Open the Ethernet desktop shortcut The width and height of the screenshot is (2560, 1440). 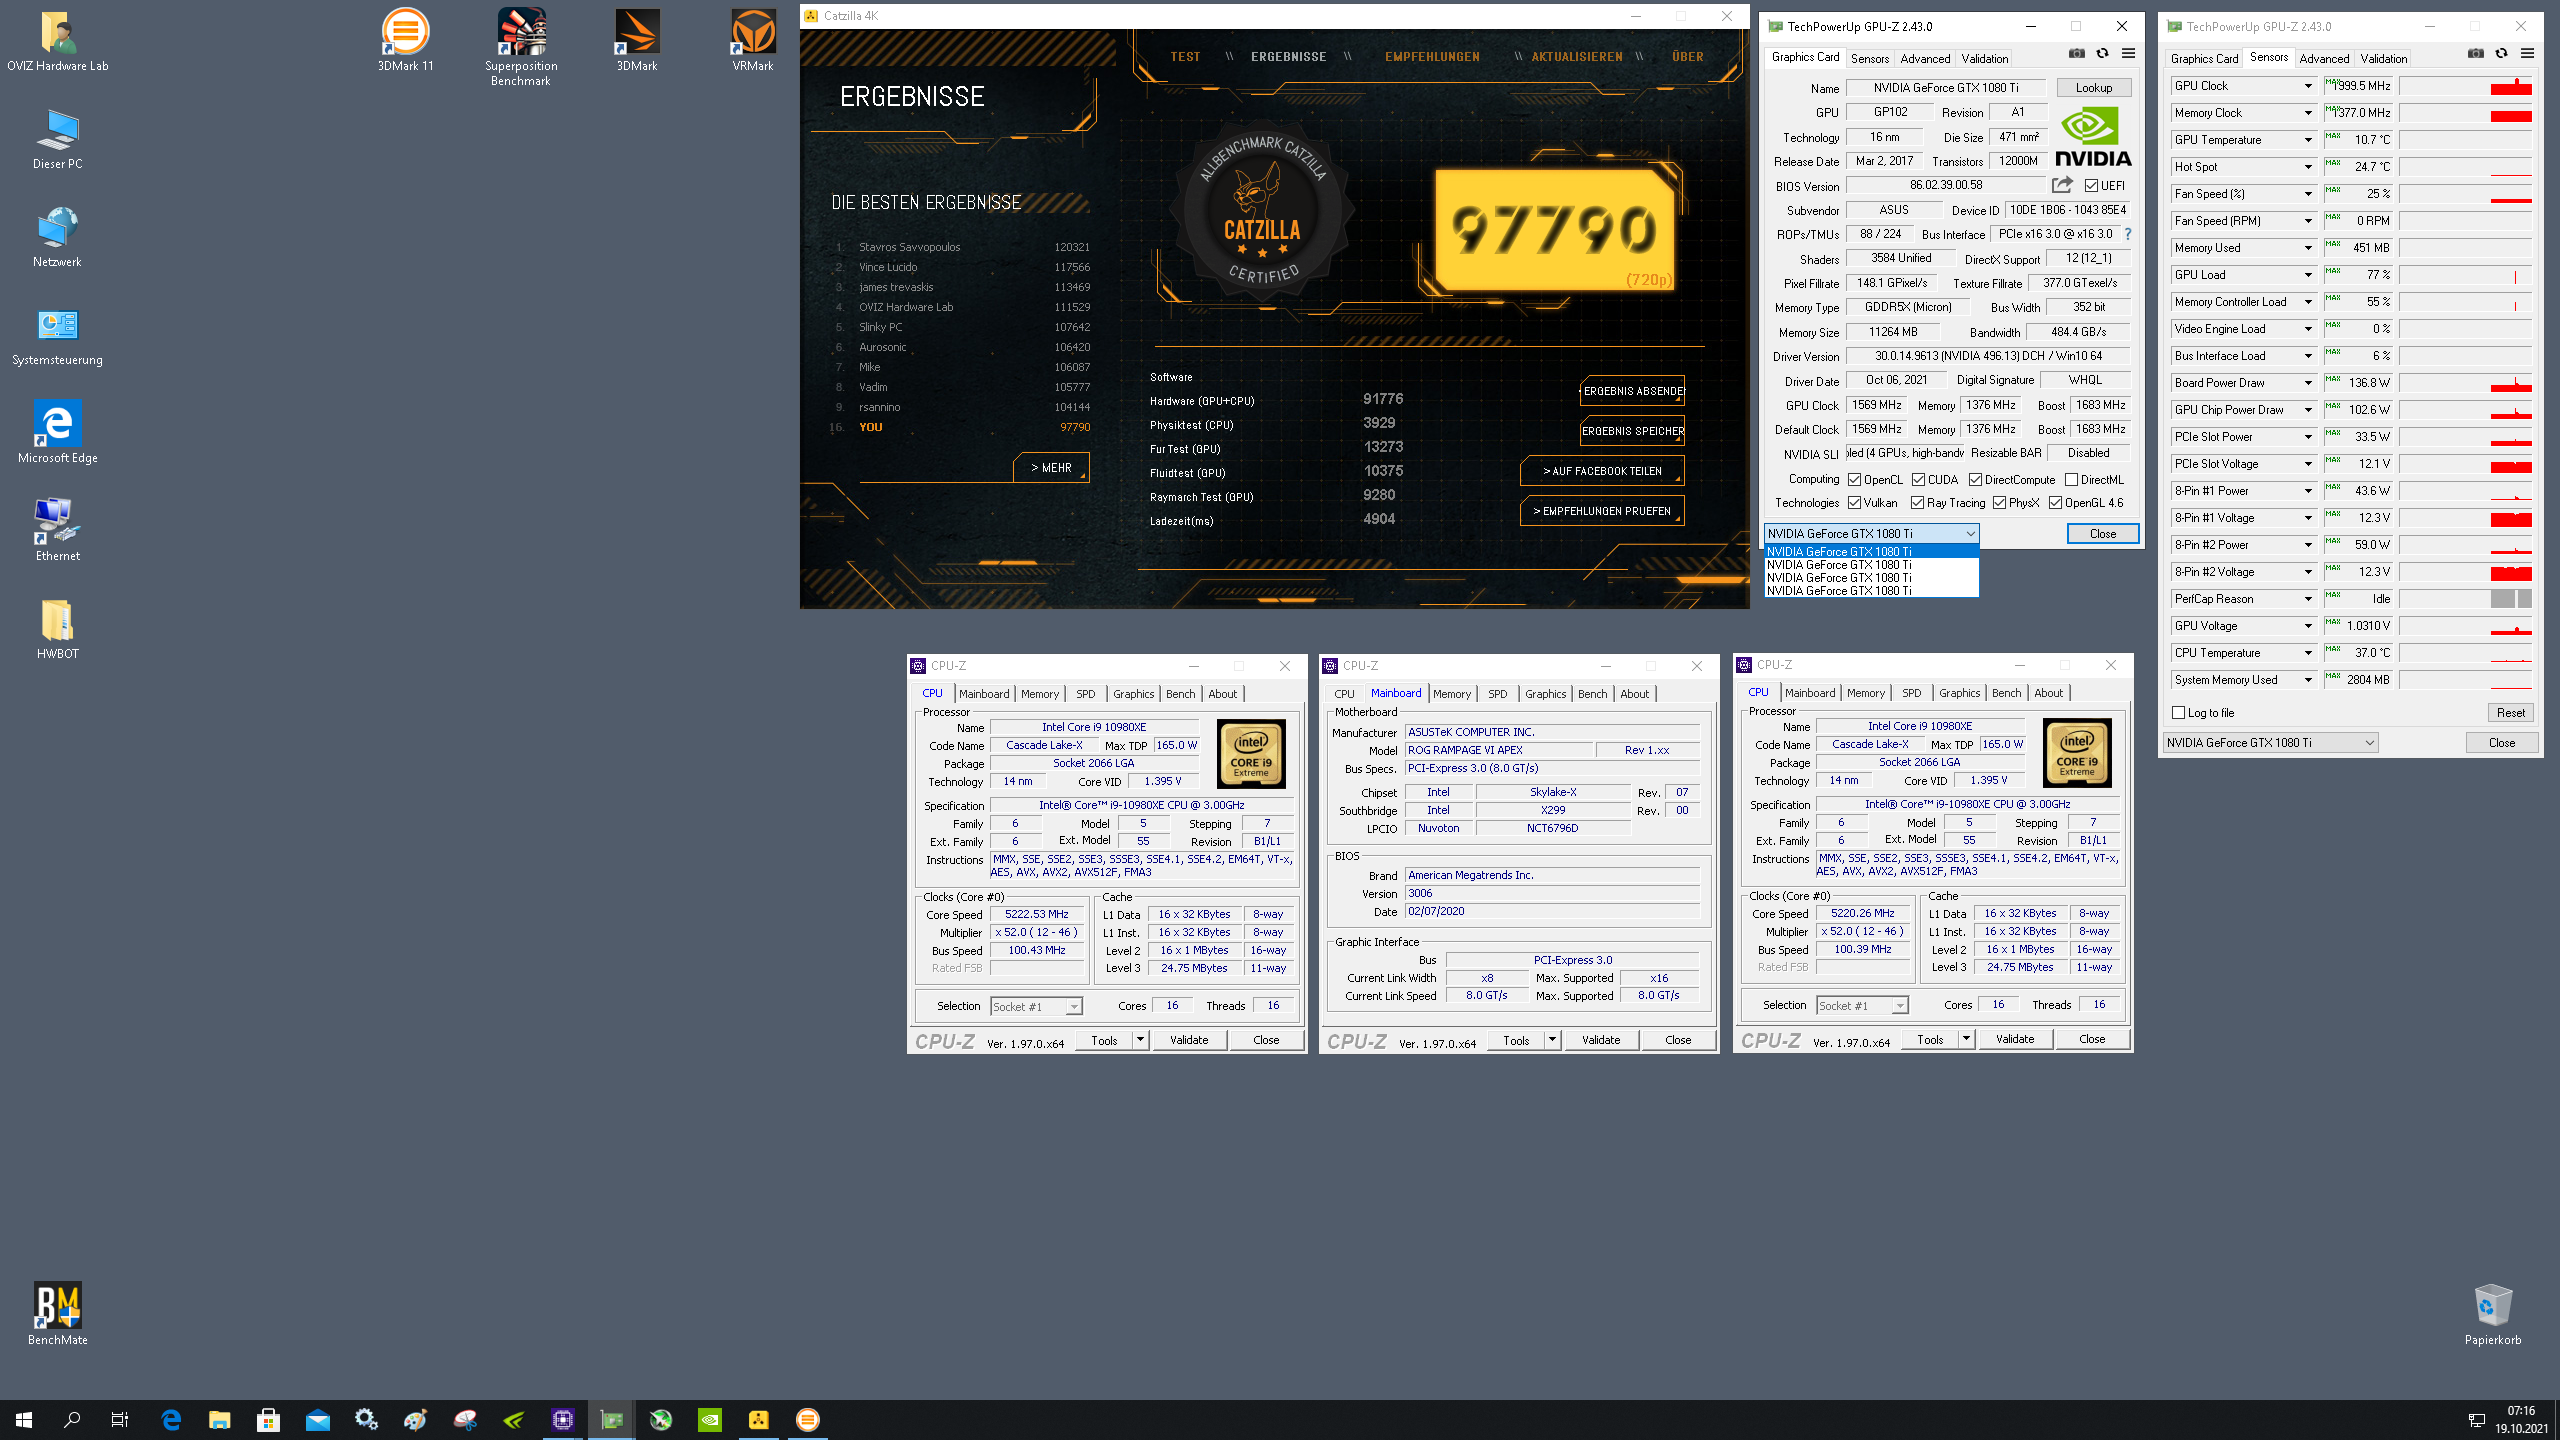(57, 530)
